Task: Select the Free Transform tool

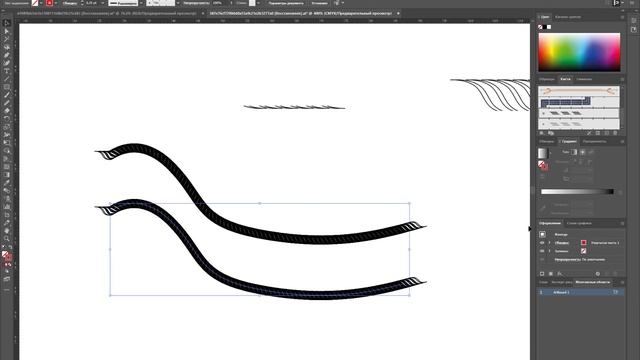Action: [7, 143]
